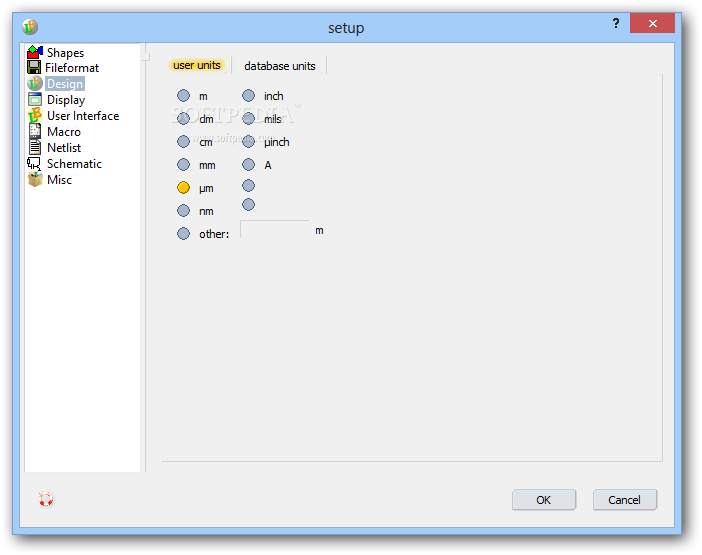Open the Shapes settings page

pyautogui.click(x=65, y=53)
